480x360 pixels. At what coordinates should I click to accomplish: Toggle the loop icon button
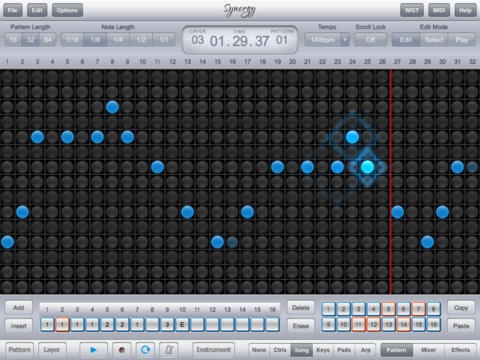coord(145,350)
